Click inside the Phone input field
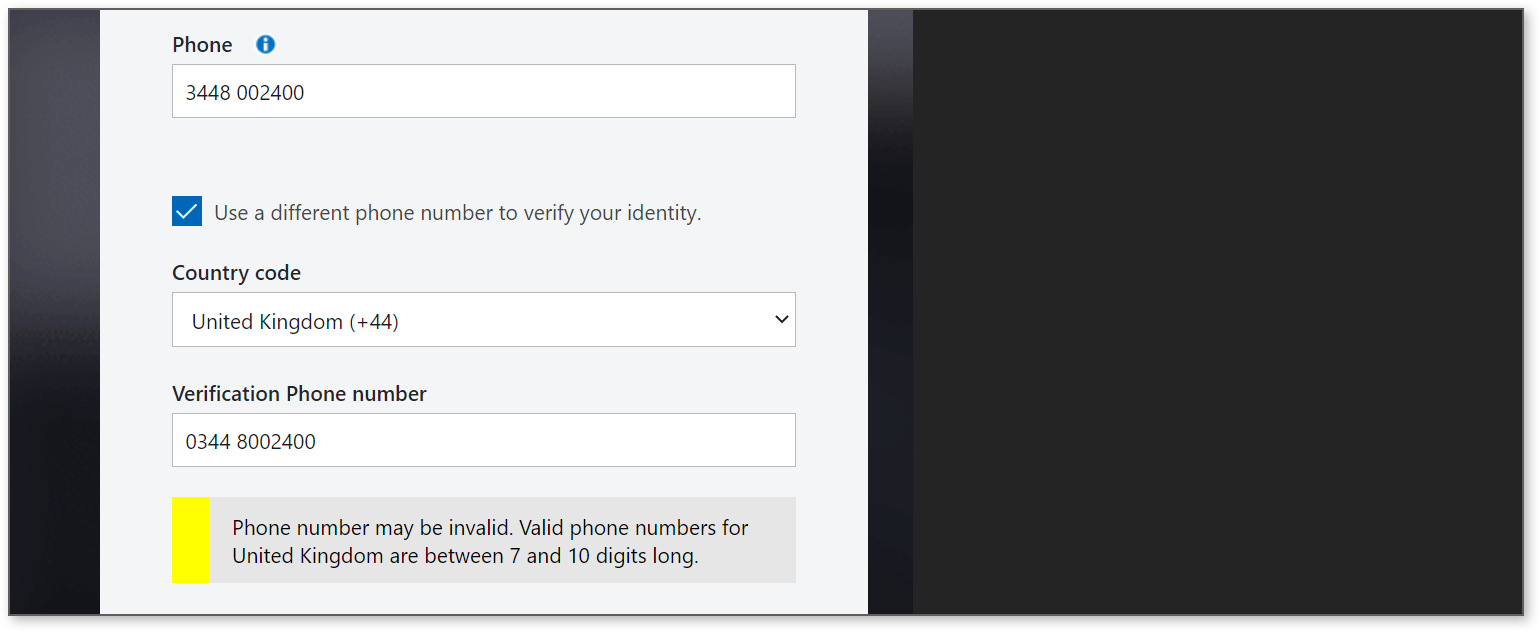Viewport: 1540px width, 632px height. [x=484, y=91]
